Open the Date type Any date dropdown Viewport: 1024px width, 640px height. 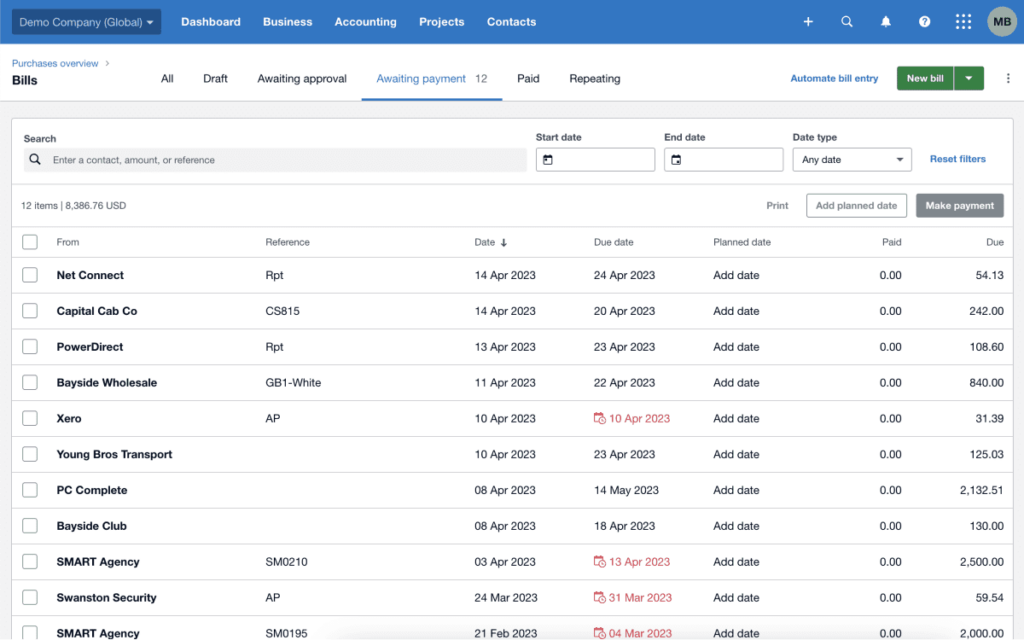851,159
